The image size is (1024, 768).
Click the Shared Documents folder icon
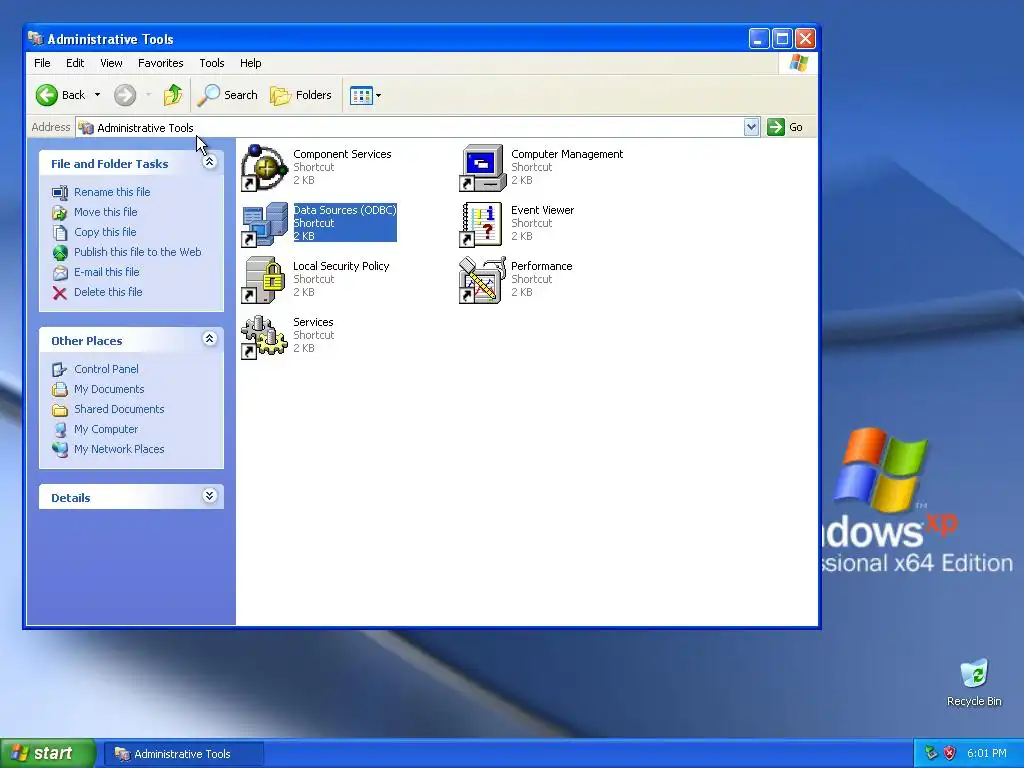59,409
